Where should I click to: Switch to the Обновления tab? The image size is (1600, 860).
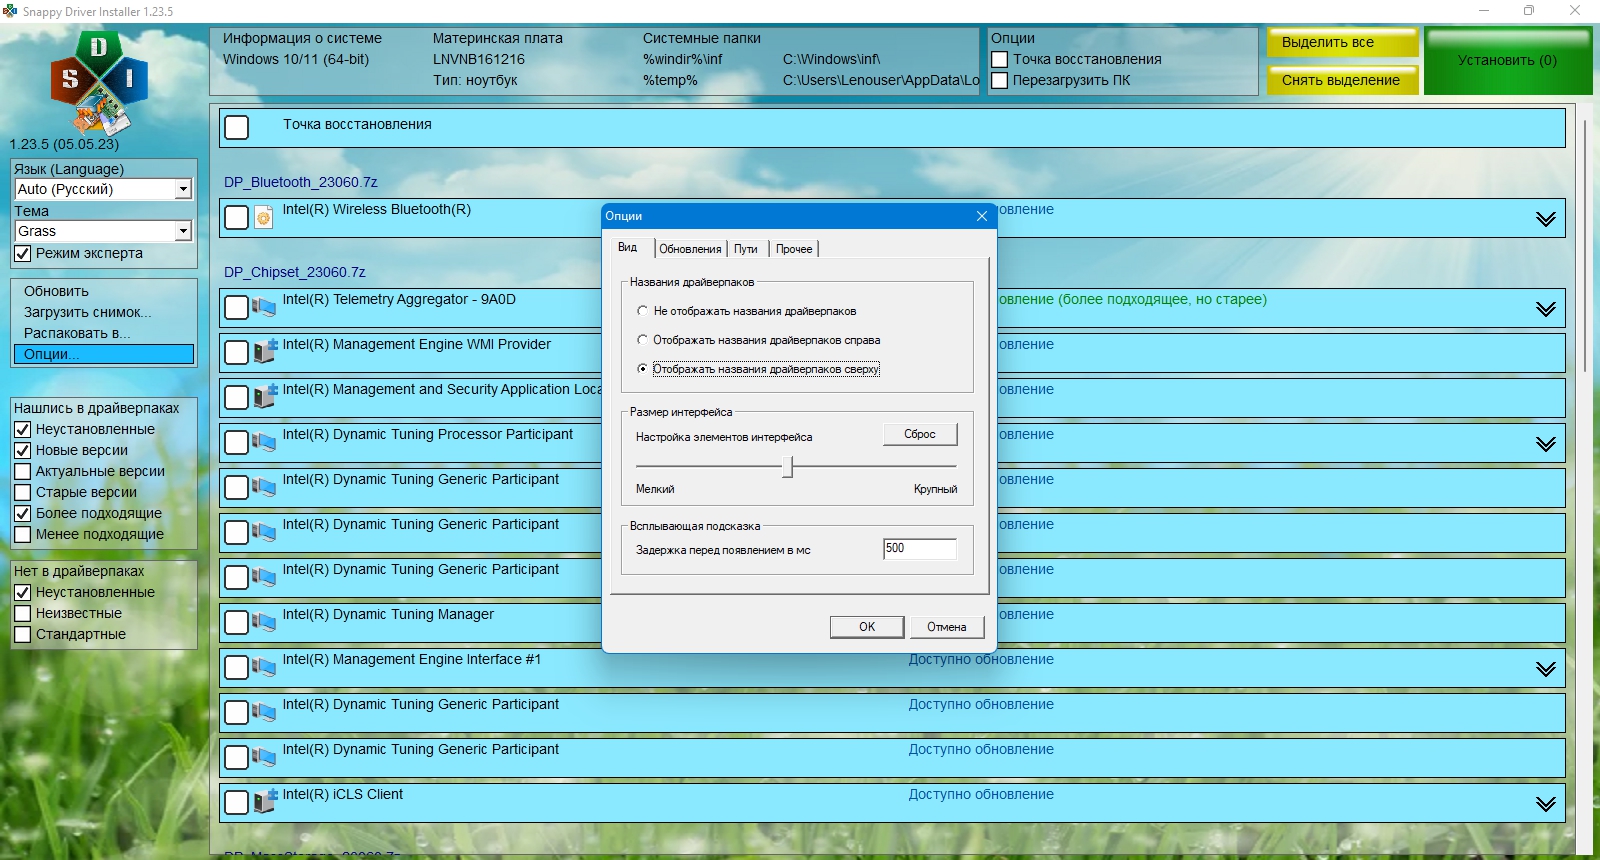pos(690,249)
